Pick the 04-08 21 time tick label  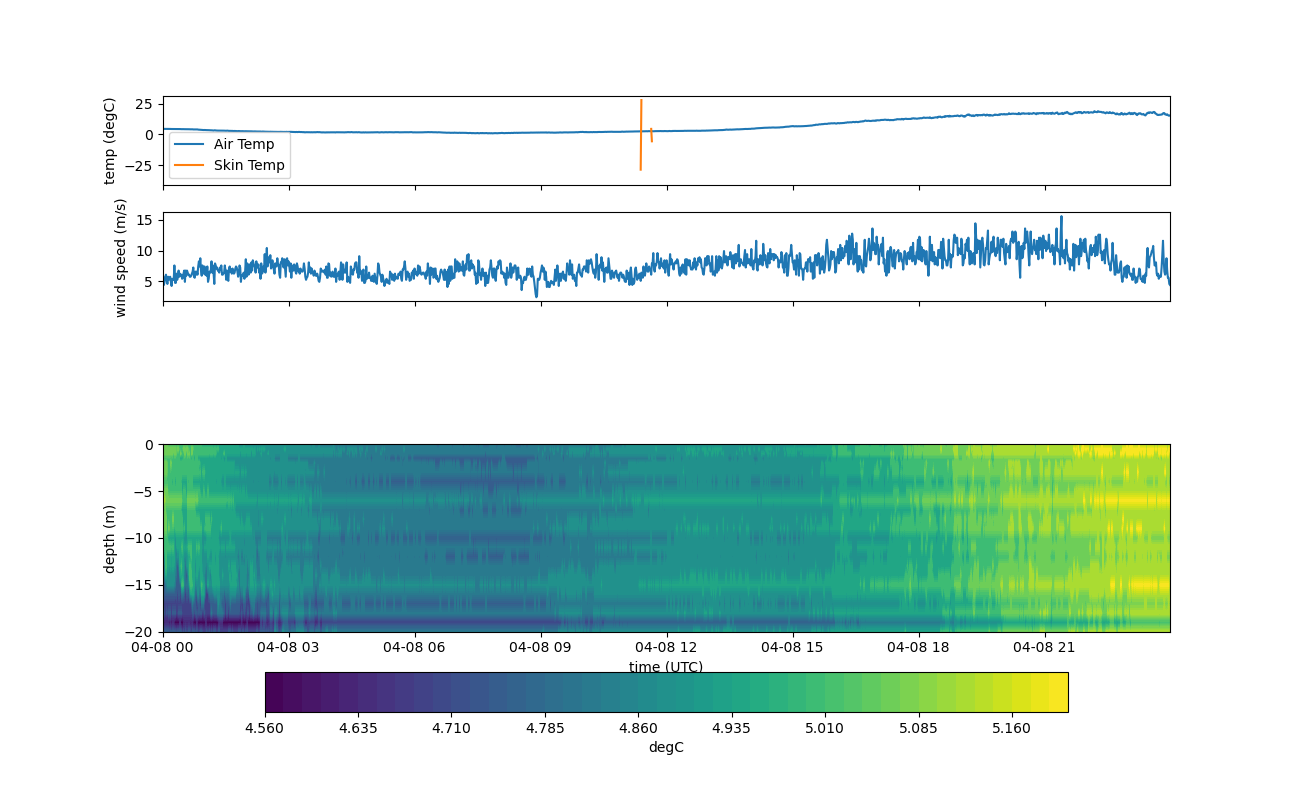1045,647
